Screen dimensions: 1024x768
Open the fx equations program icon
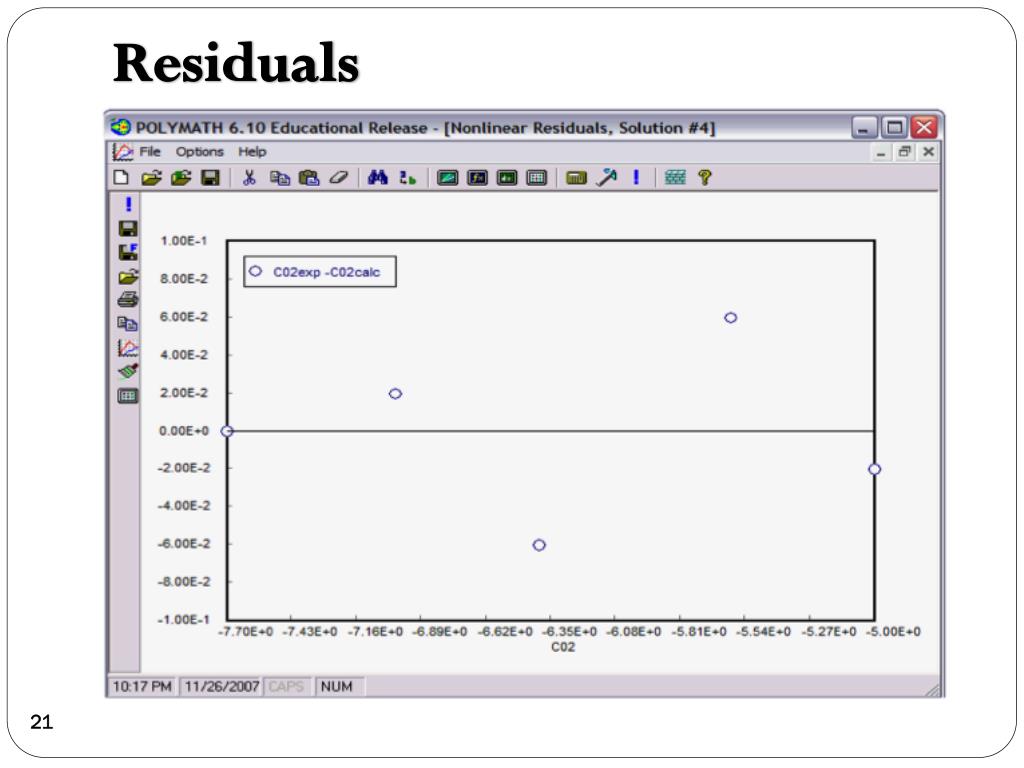[x=477, y=178]
